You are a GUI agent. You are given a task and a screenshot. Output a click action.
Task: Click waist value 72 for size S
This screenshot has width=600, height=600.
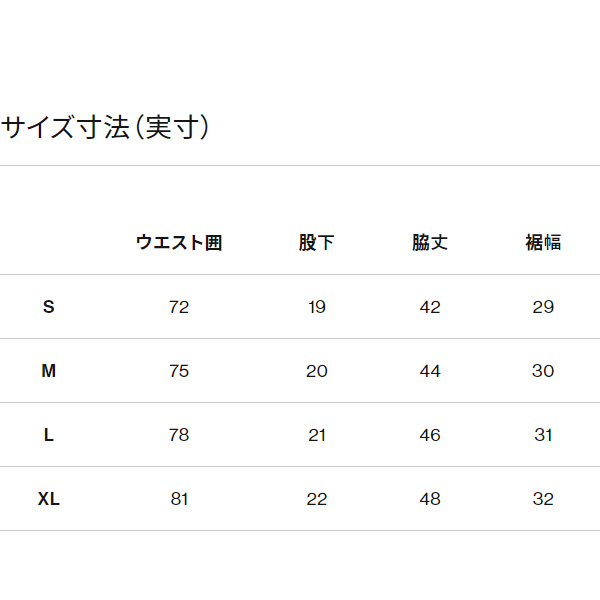coord(179,307)
